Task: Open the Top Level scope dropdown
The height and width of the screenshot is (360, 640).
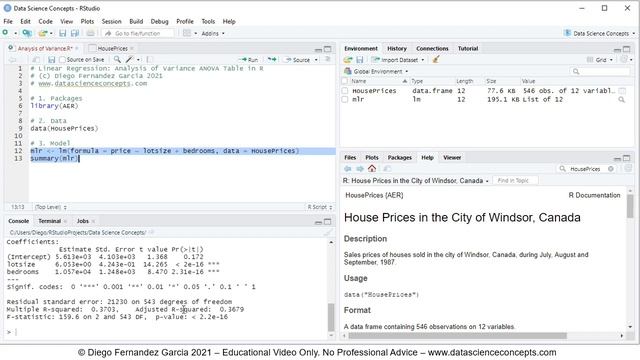Action: click(x=51, y=207)
